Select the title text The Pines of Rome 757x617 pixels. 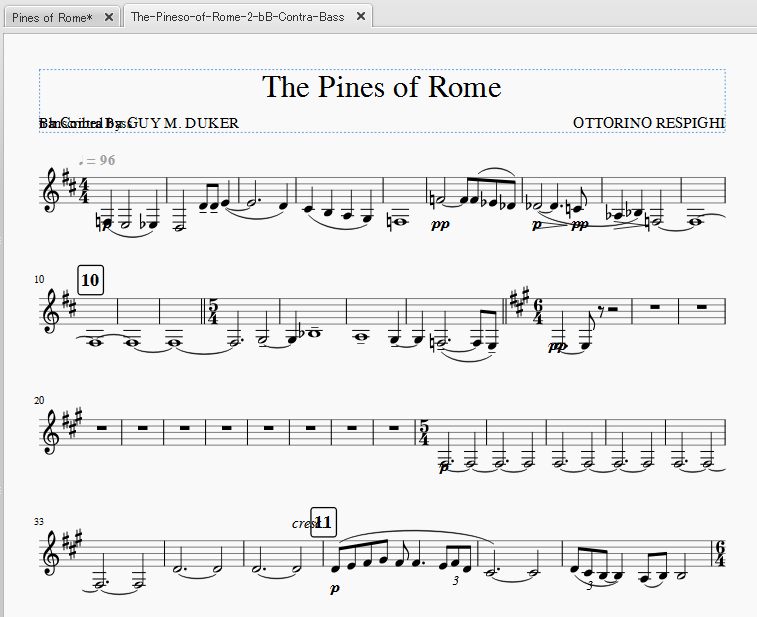click(381, 87)
